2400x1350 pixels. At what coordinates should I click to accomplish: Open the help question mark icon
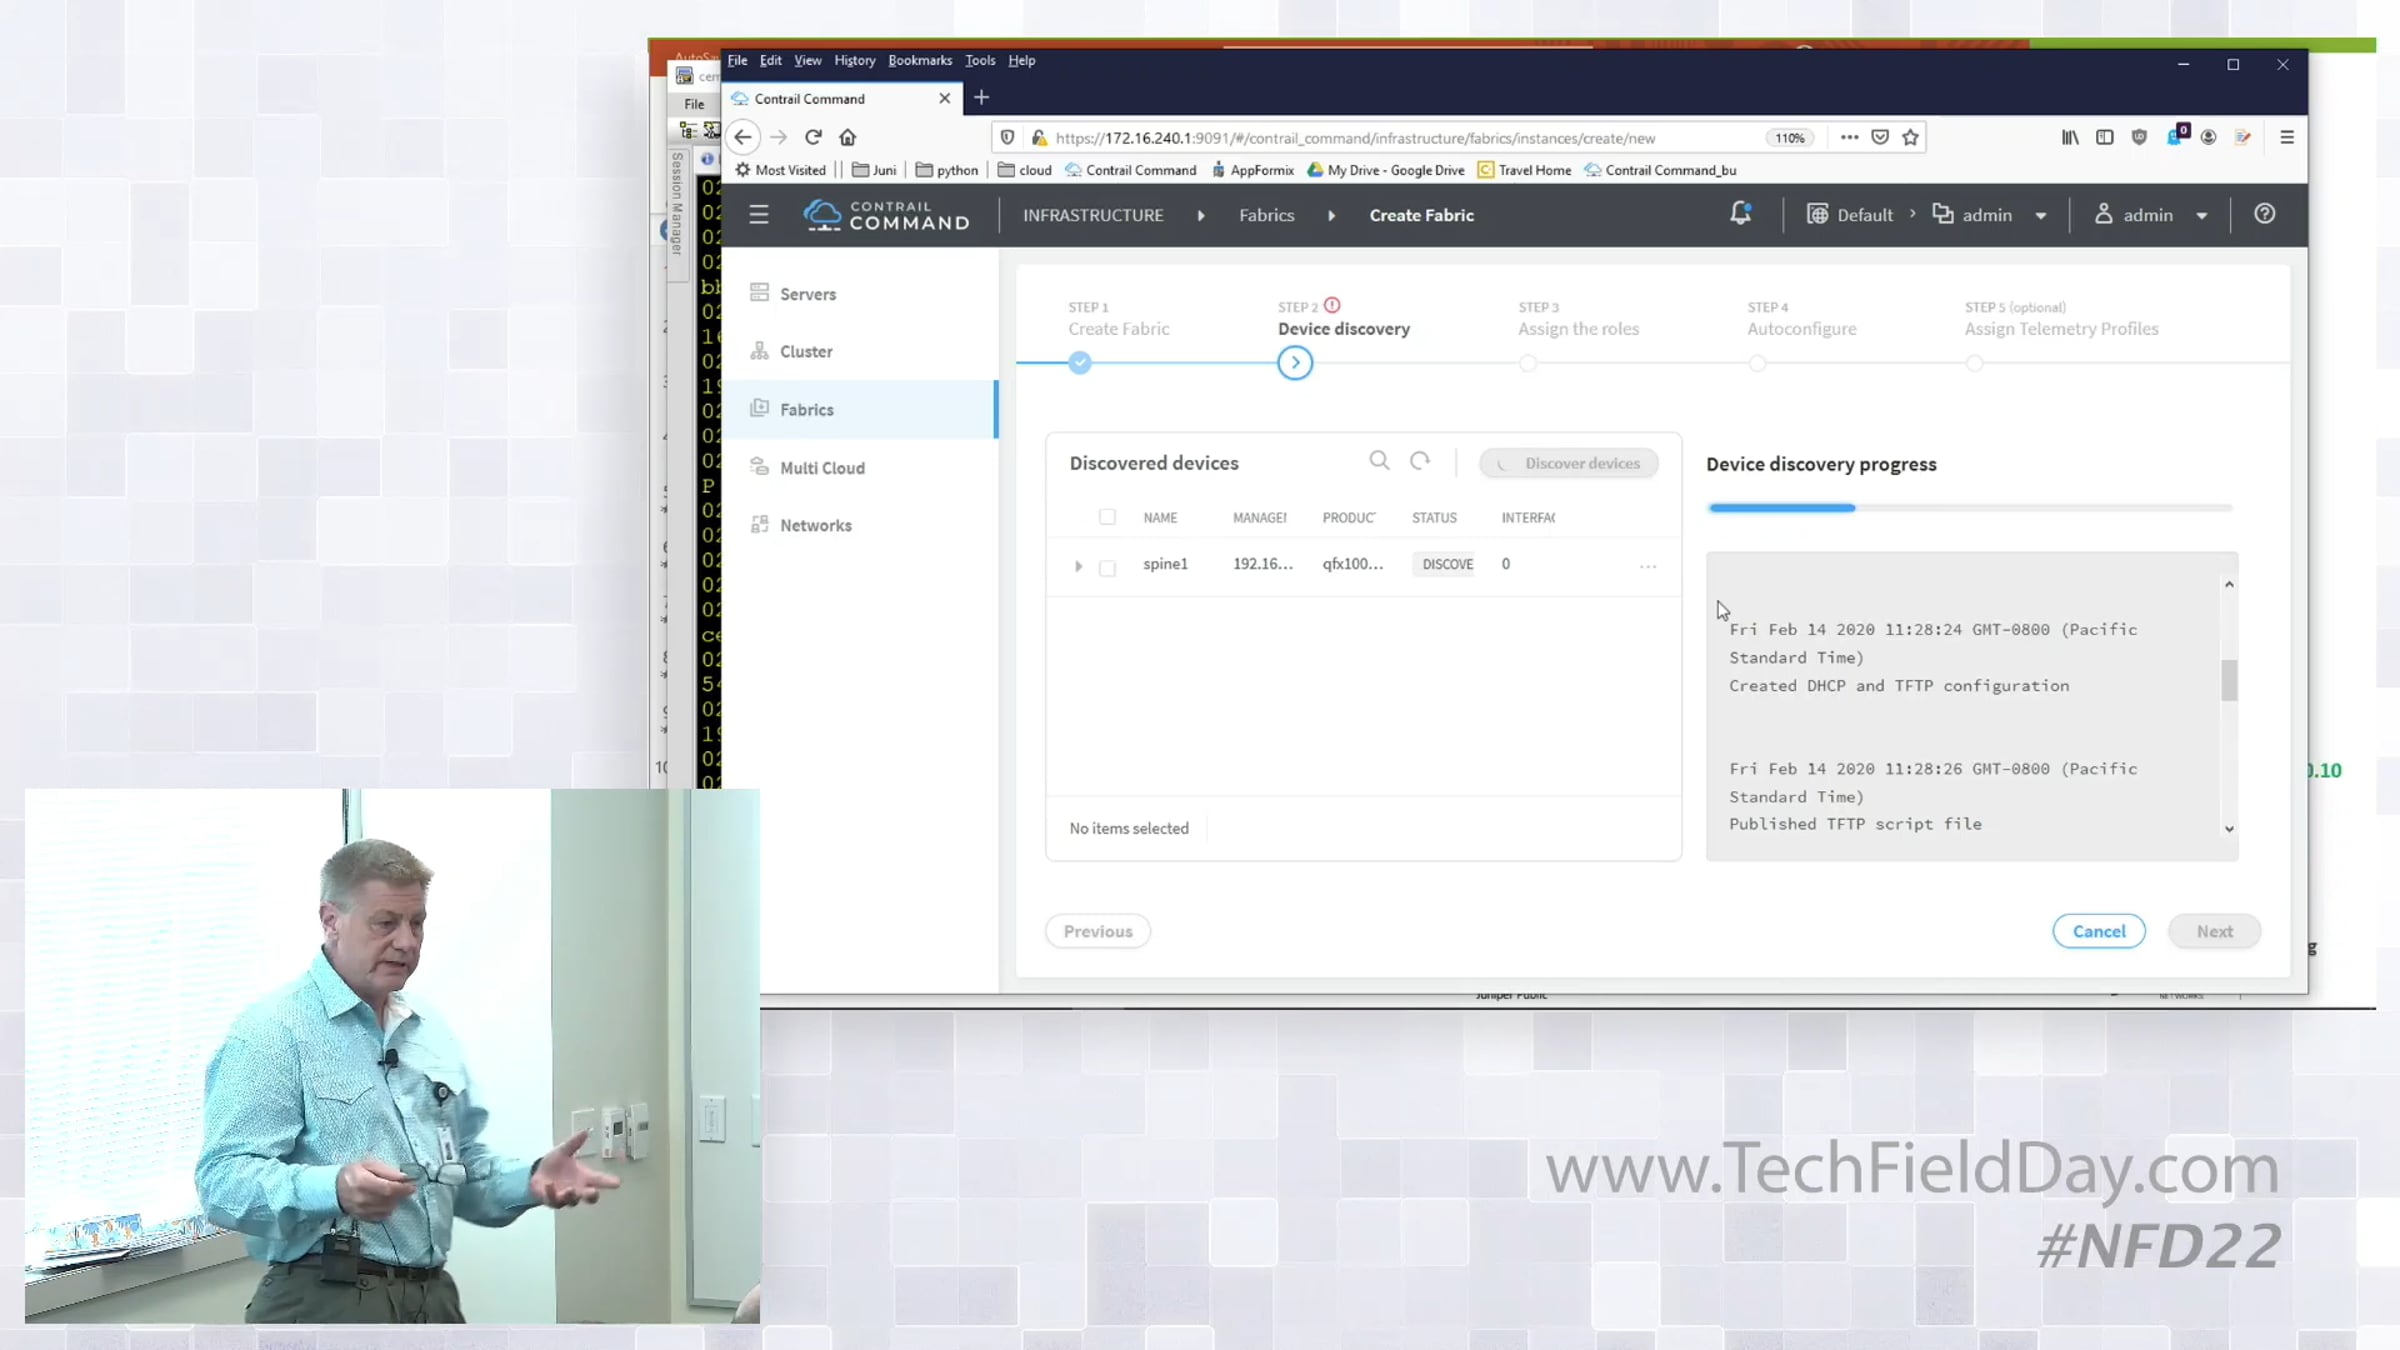pyautogui.click(x=2265, y=214)
